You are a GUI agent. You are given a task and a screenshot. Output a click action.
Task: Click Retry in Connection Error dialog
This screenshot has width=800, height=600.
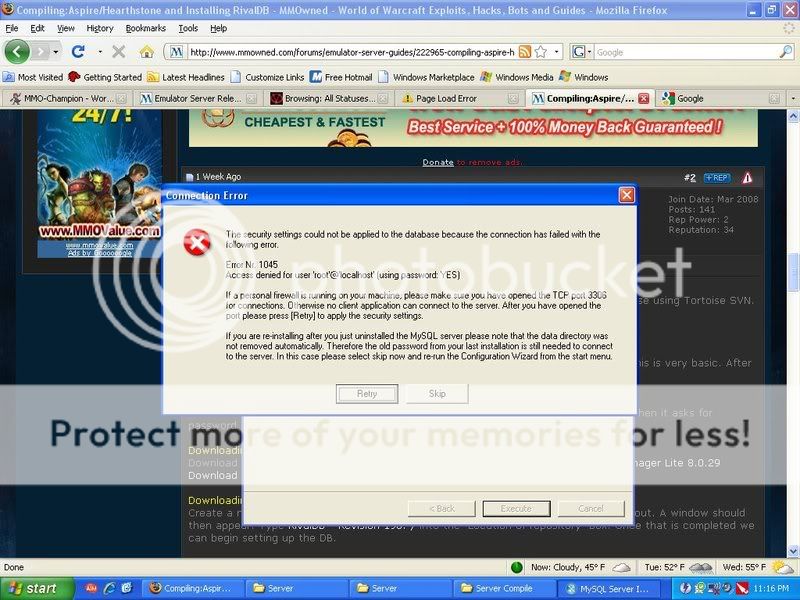(367, 393)
